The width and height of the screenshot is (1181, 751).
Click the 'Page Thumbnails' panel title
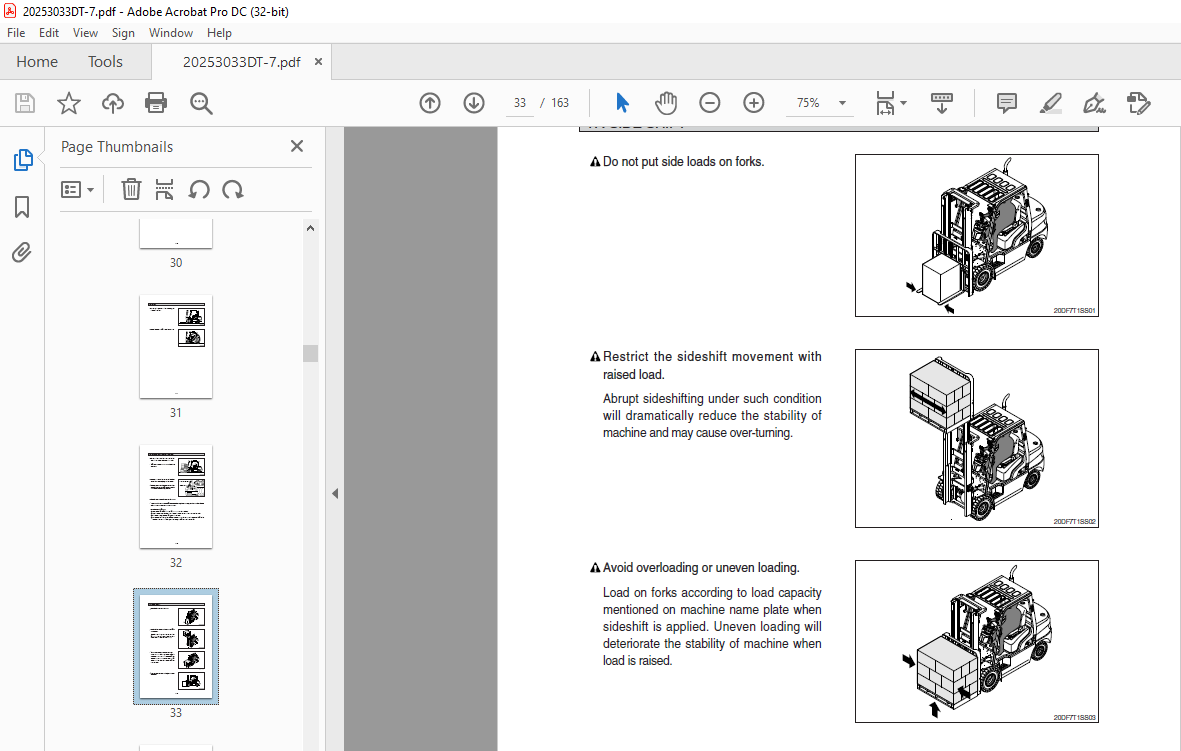click(117, 147)
